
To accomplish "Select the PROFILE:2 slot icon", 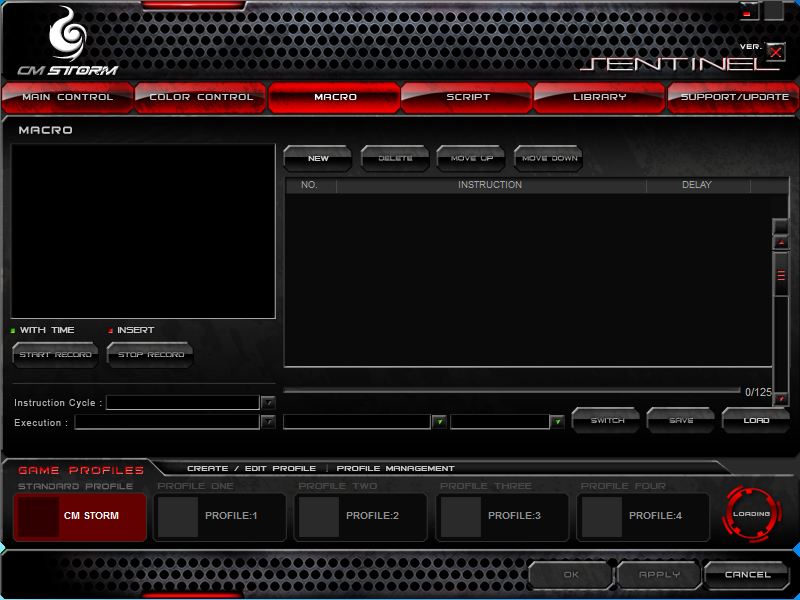I will (319, 516).
